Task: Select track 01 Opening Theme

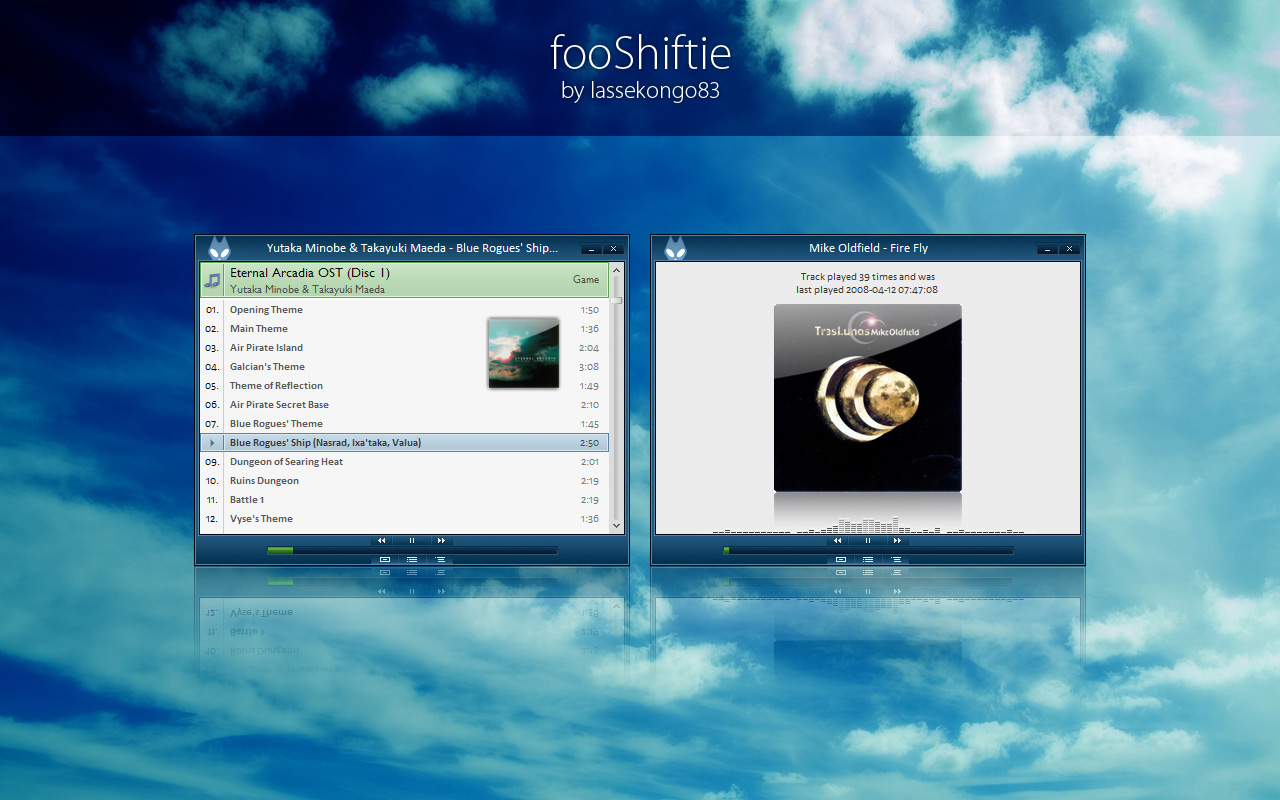Action: tap(405, 310)
